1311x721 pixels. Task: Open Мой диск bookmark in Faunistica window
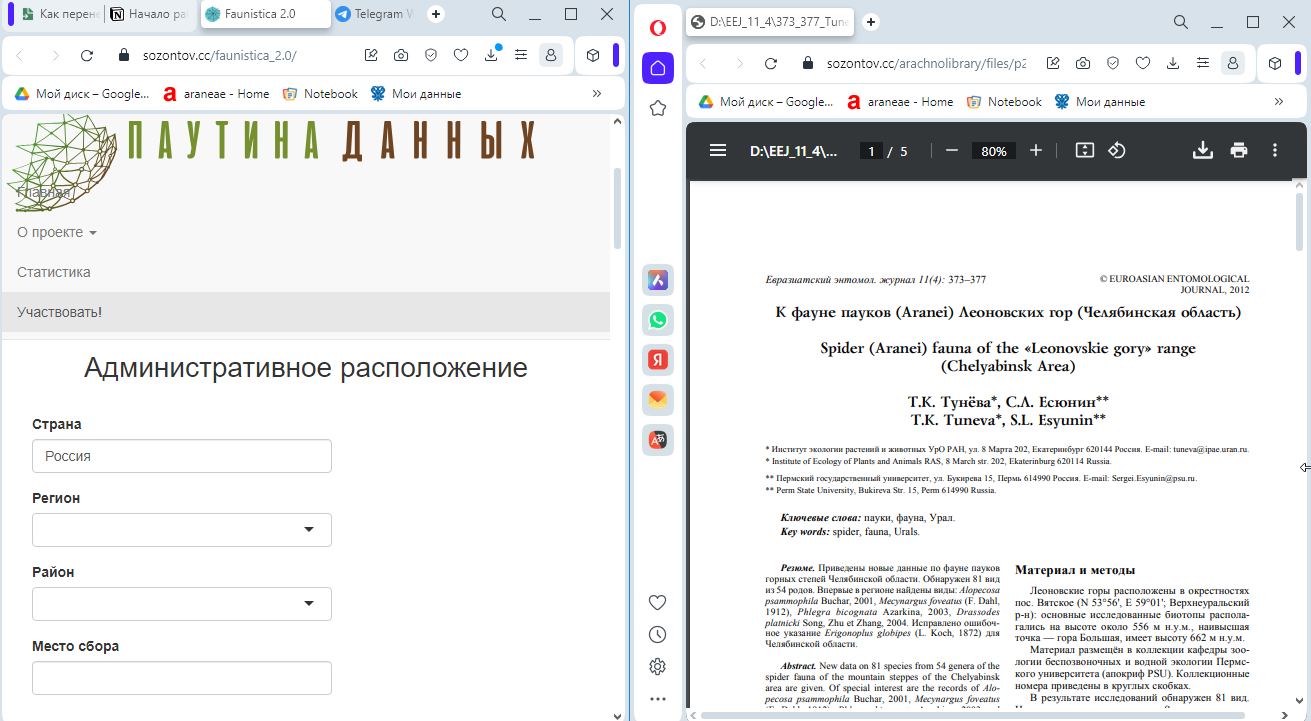82,93
